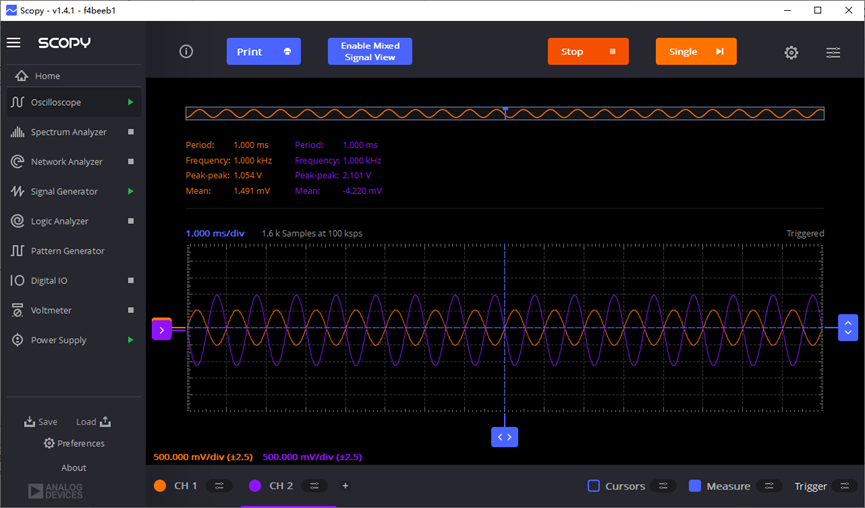Click the purple CH 2 offset handle

click(x=162, y=330)
